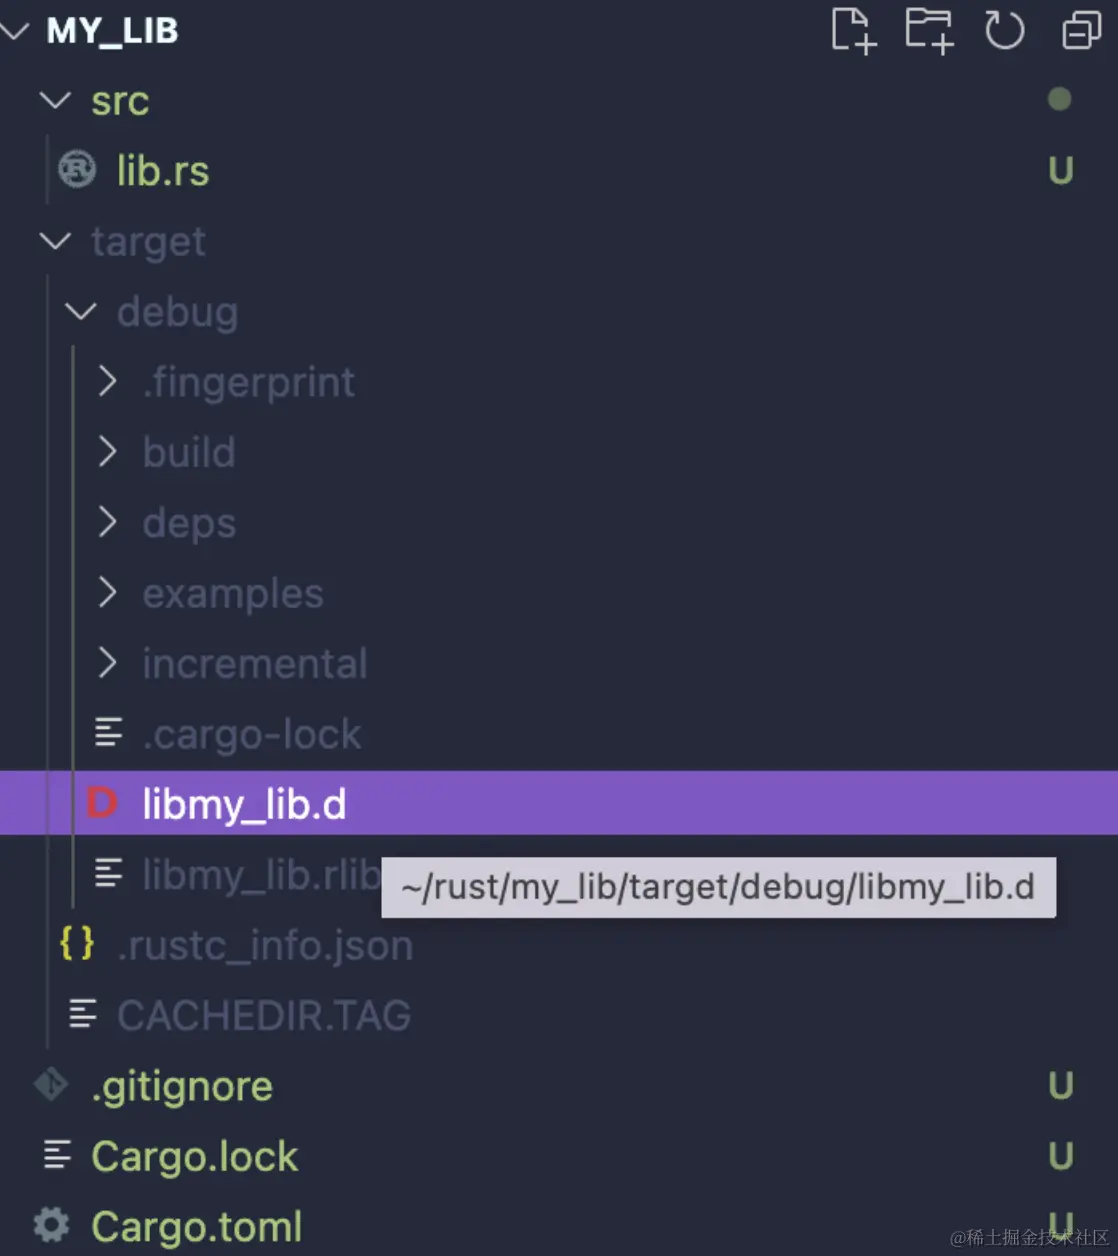Viewport: 1118px width, 1256px height.
Task: Select the CACHEDIR.TAG file
Action: click(264, 1015)
